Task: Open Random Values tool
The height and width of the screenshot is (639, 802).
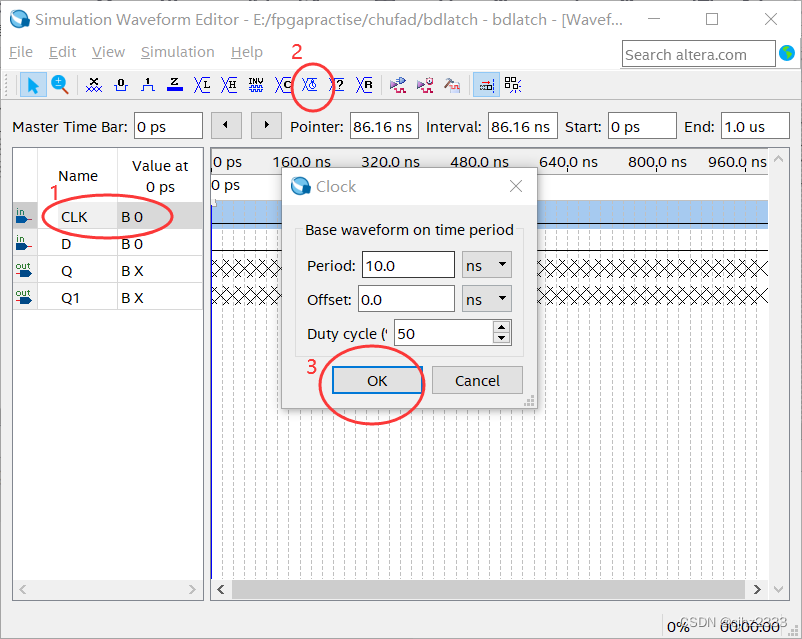Action: coord(364,85)
